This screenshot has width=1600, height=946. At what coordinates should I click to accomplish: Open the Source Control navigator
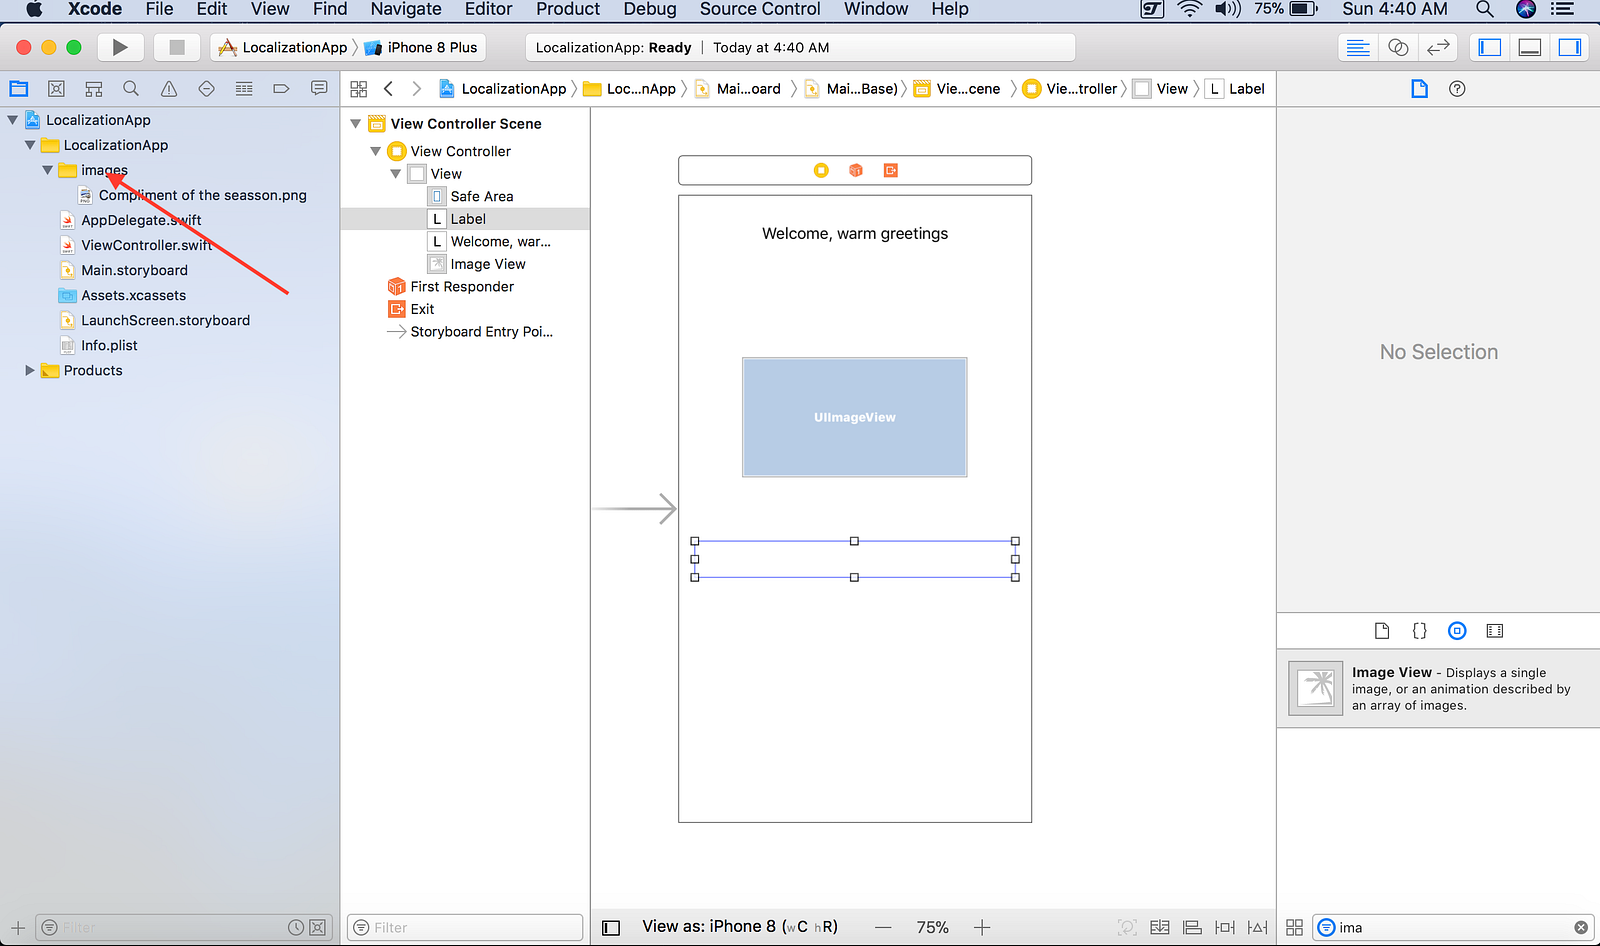point(57,89)
